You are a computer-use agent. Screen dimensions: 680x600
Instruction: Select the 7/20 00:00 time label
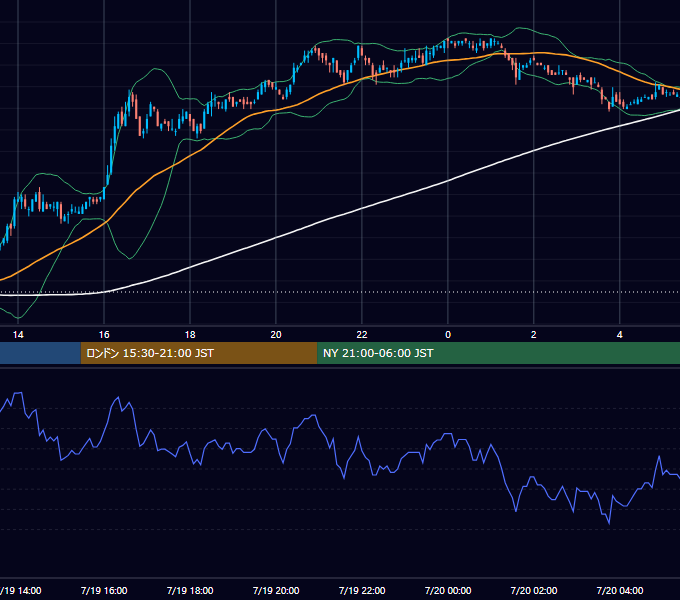click(x=448, y=590)
